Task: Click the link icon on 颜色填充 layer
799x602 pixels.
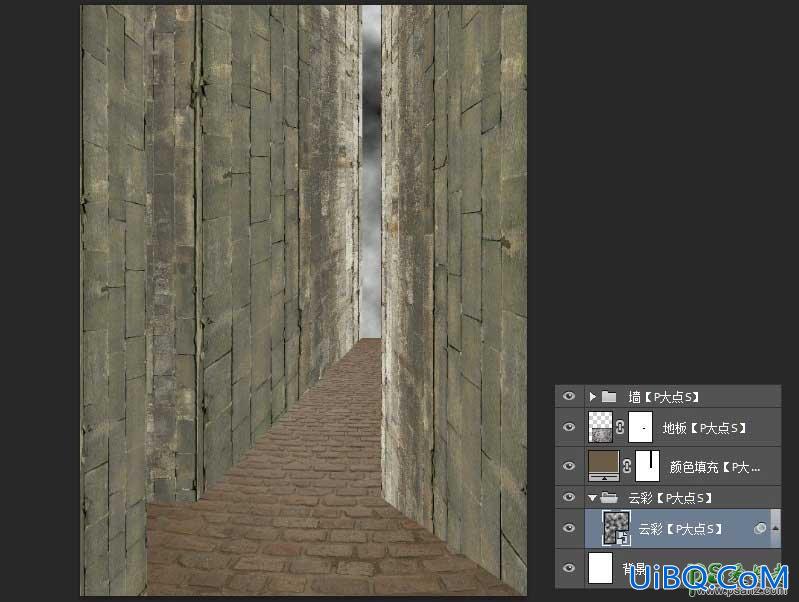Action: click(627, 466)
